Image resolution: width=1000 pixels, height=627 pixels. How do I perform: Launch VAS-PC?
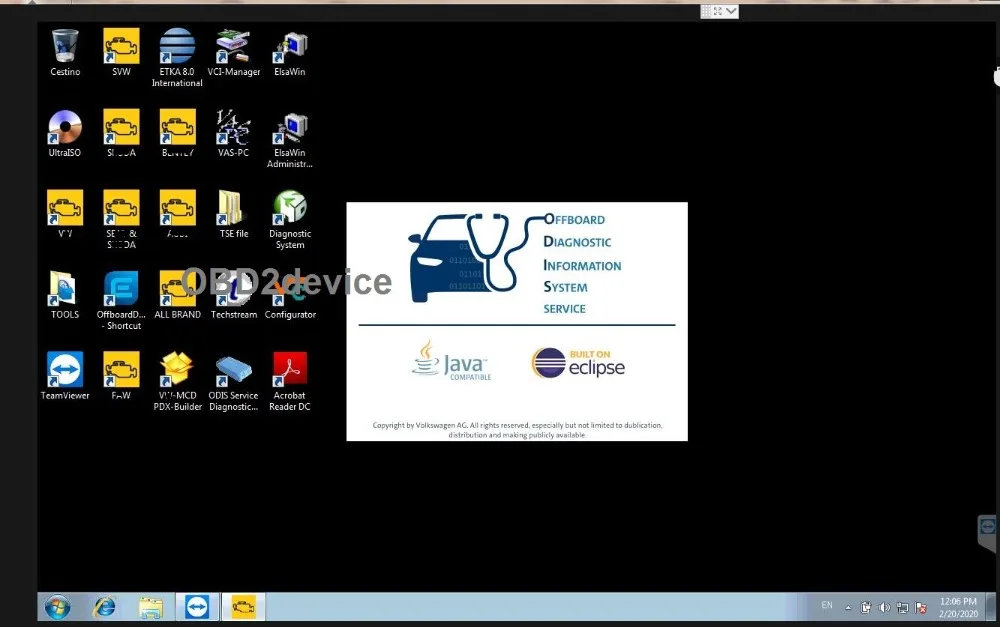click(233, 133)
